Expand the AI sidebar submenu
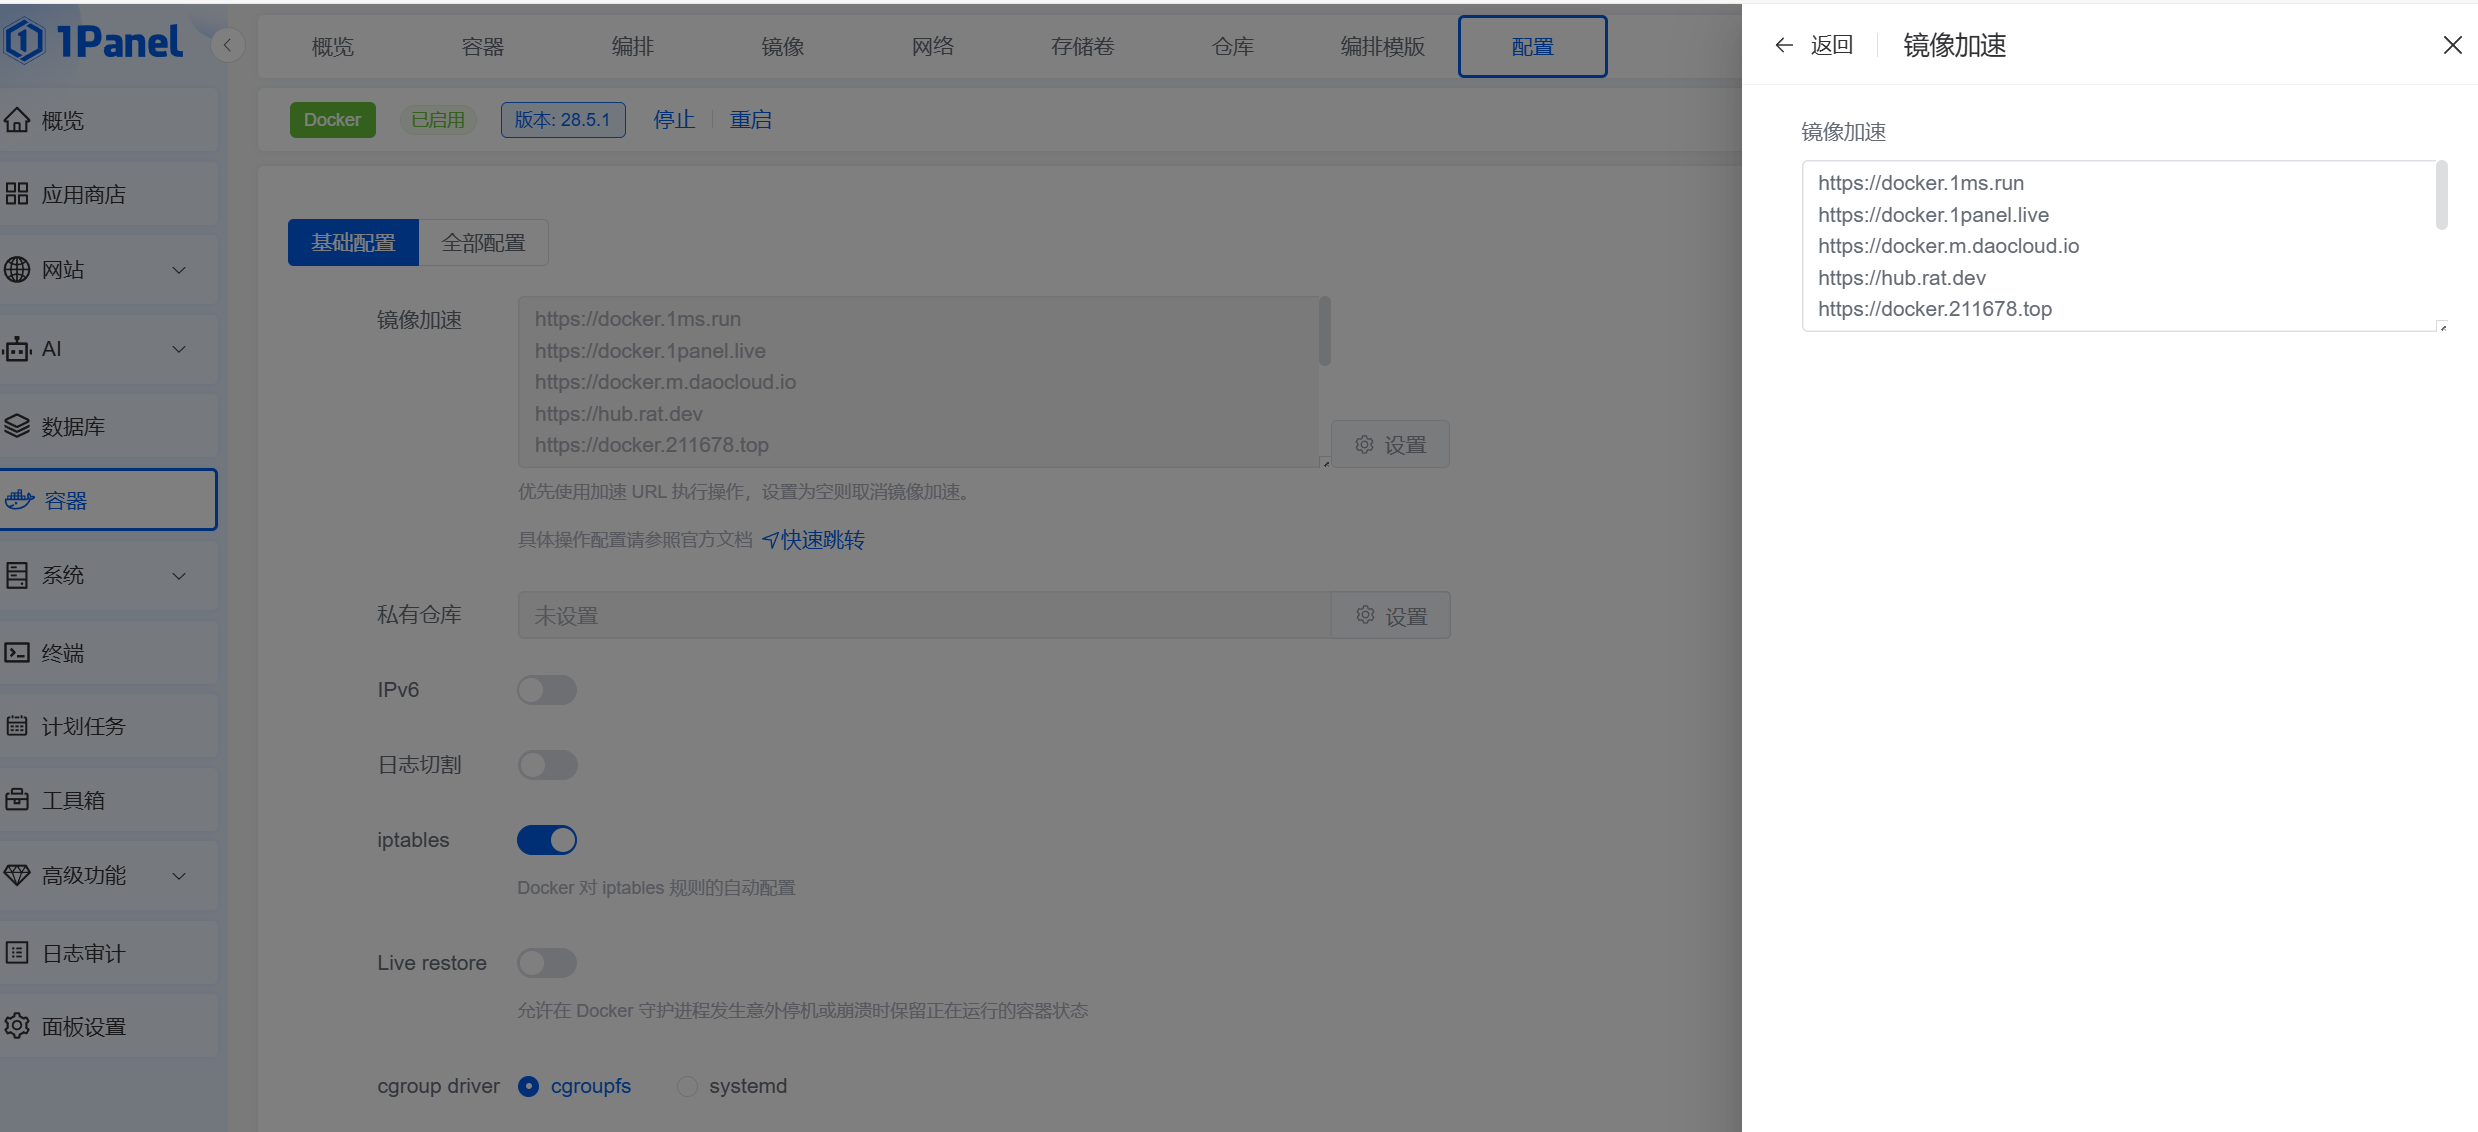Image resolution: width=2478 pixels, height=1132 pixels. tap(179, 349)
